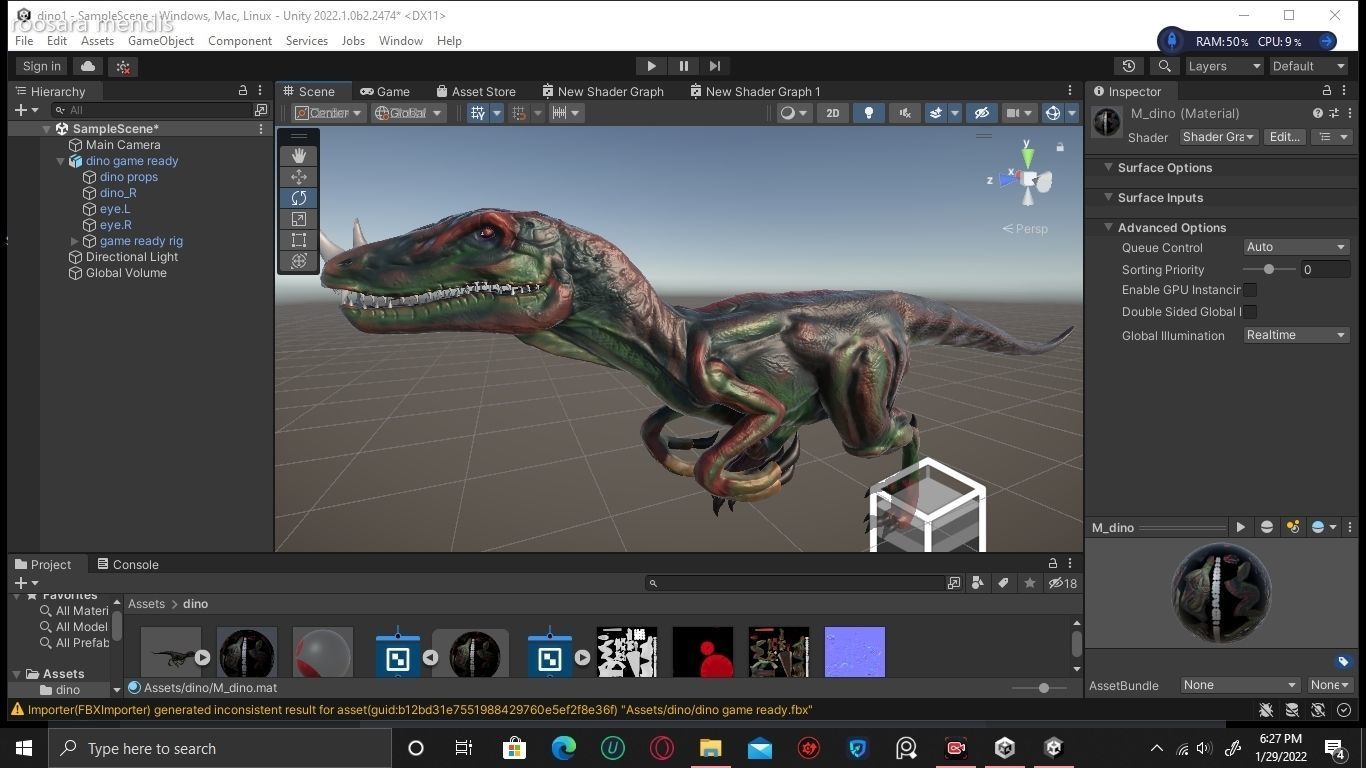Select the Rotate tool

click(x=298, y=198)
